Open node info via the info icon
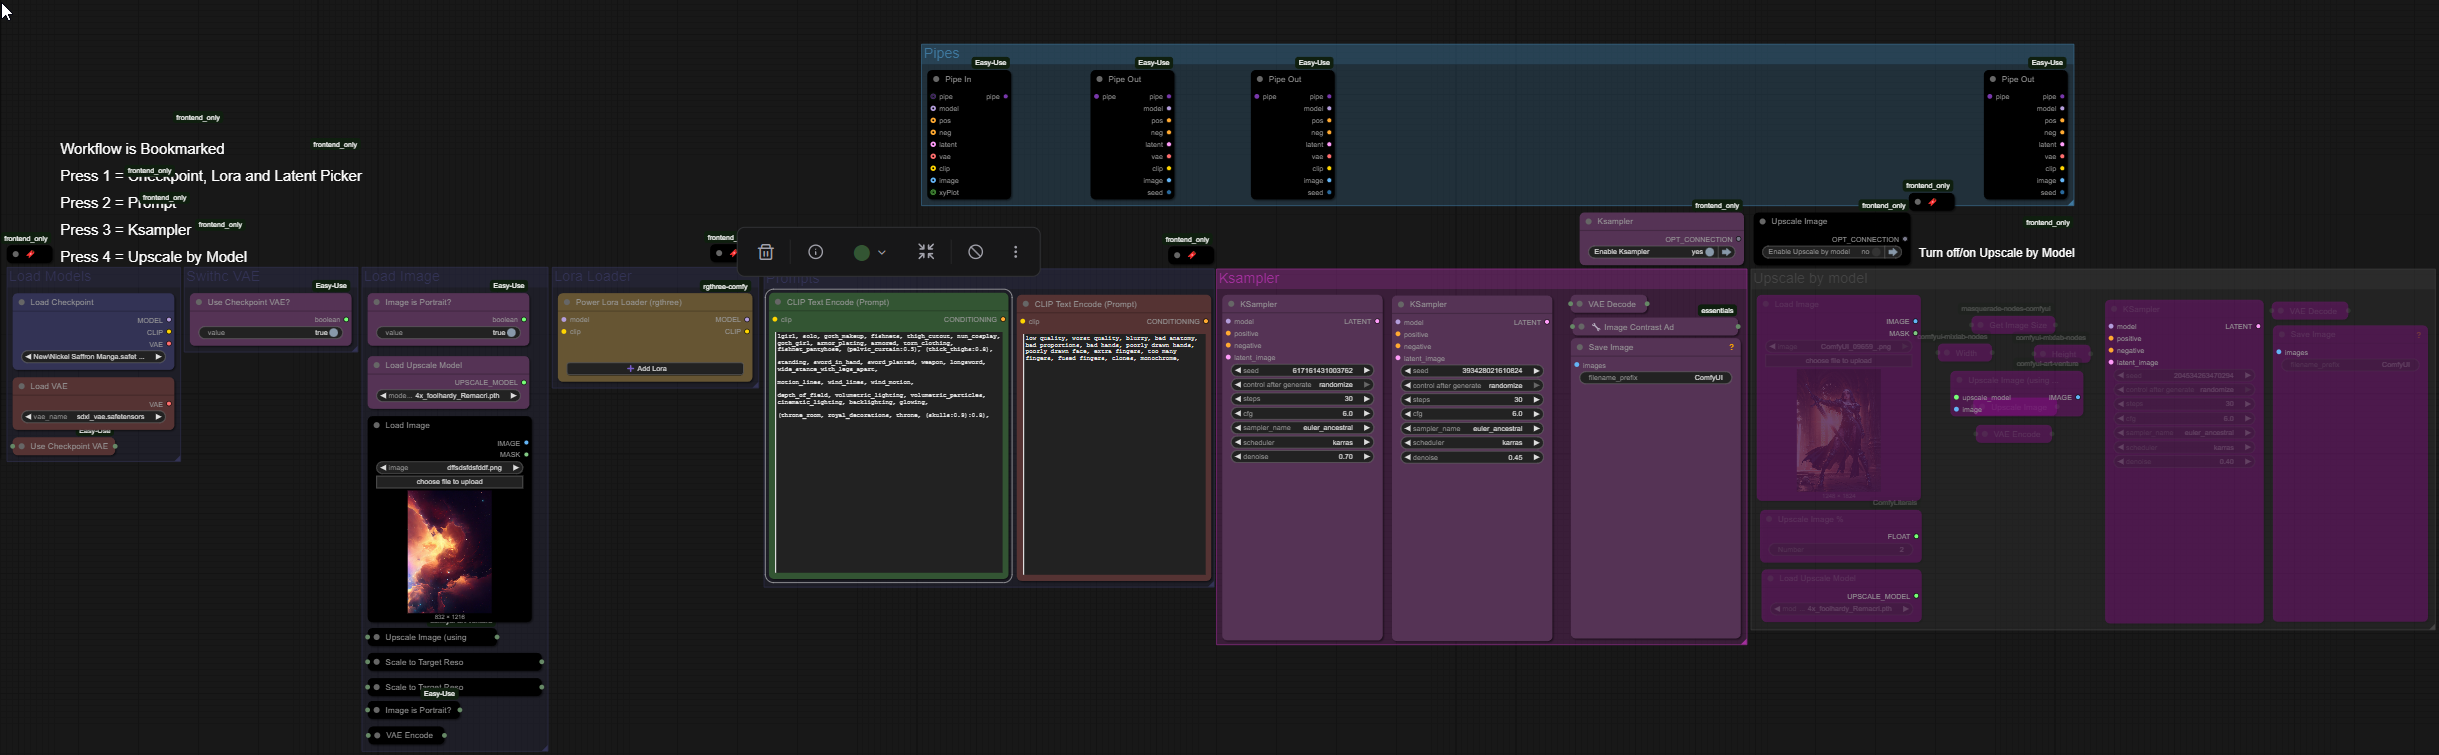The width and height of the screenshot is (2439, 755). 816,252
